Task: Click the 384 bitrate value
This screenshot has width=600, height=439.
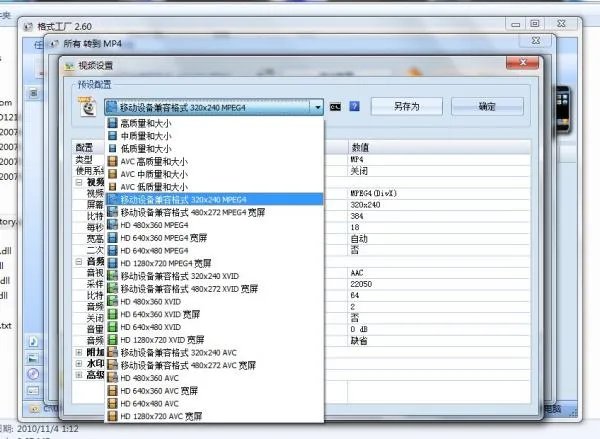Action: tap(439, 216)
